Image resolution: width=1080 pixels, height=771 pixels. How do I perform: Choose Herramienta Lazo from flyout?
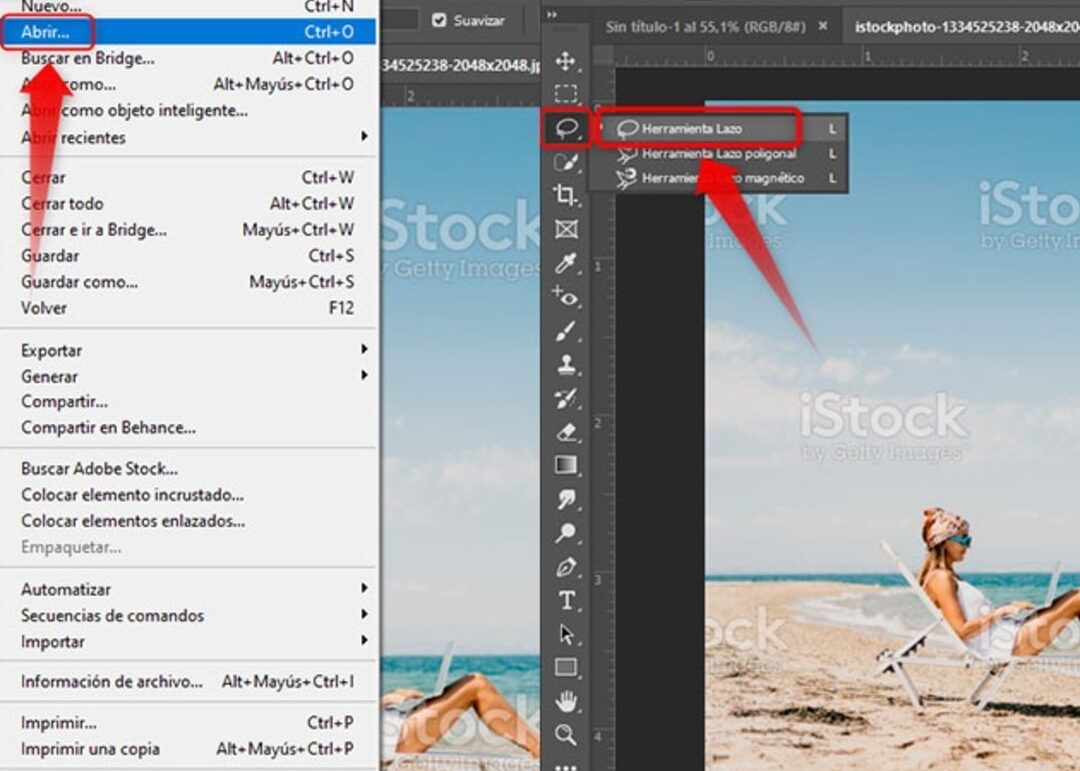[x=720, y=129]
